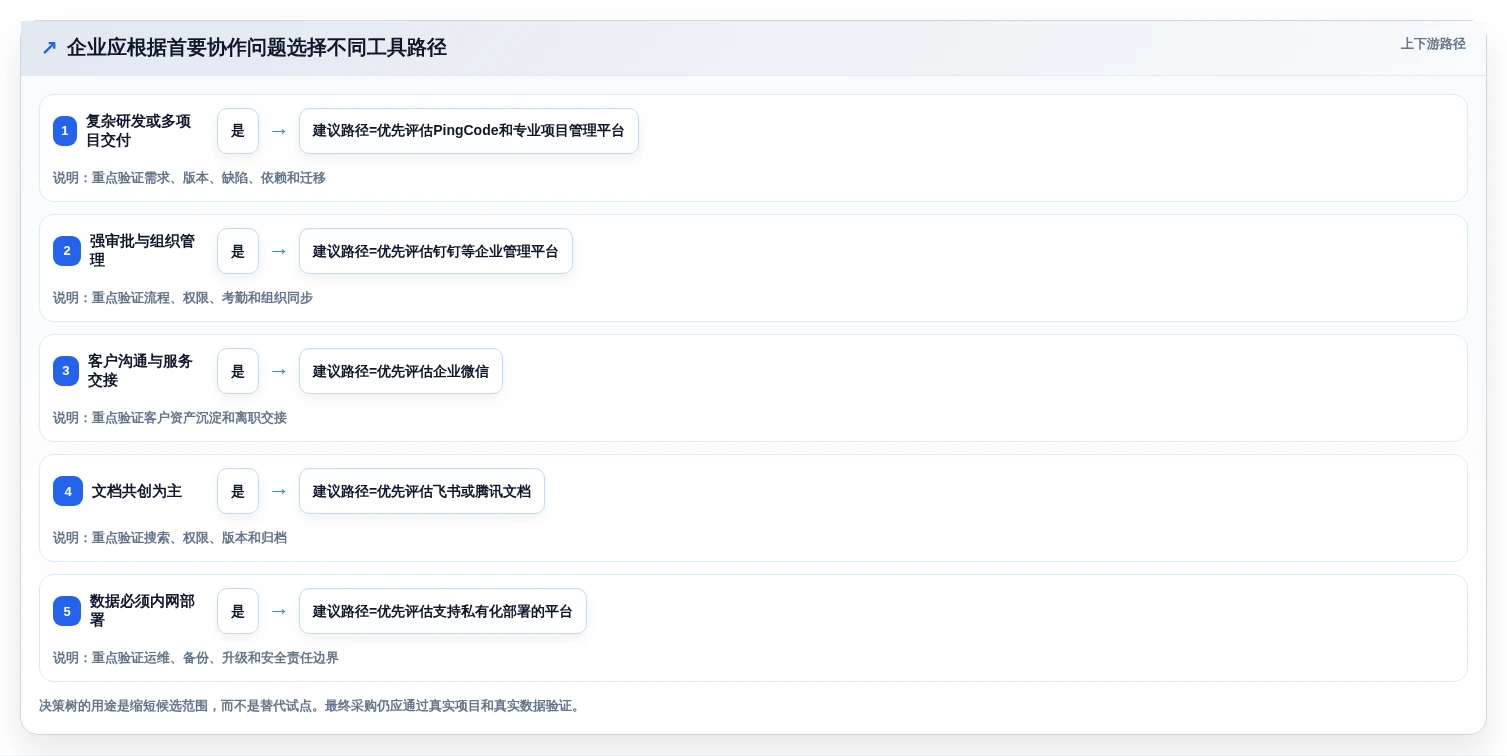Click the question text 文档共创为主
The height and width of the screenshot is (756, 1507).
(137, 491)
